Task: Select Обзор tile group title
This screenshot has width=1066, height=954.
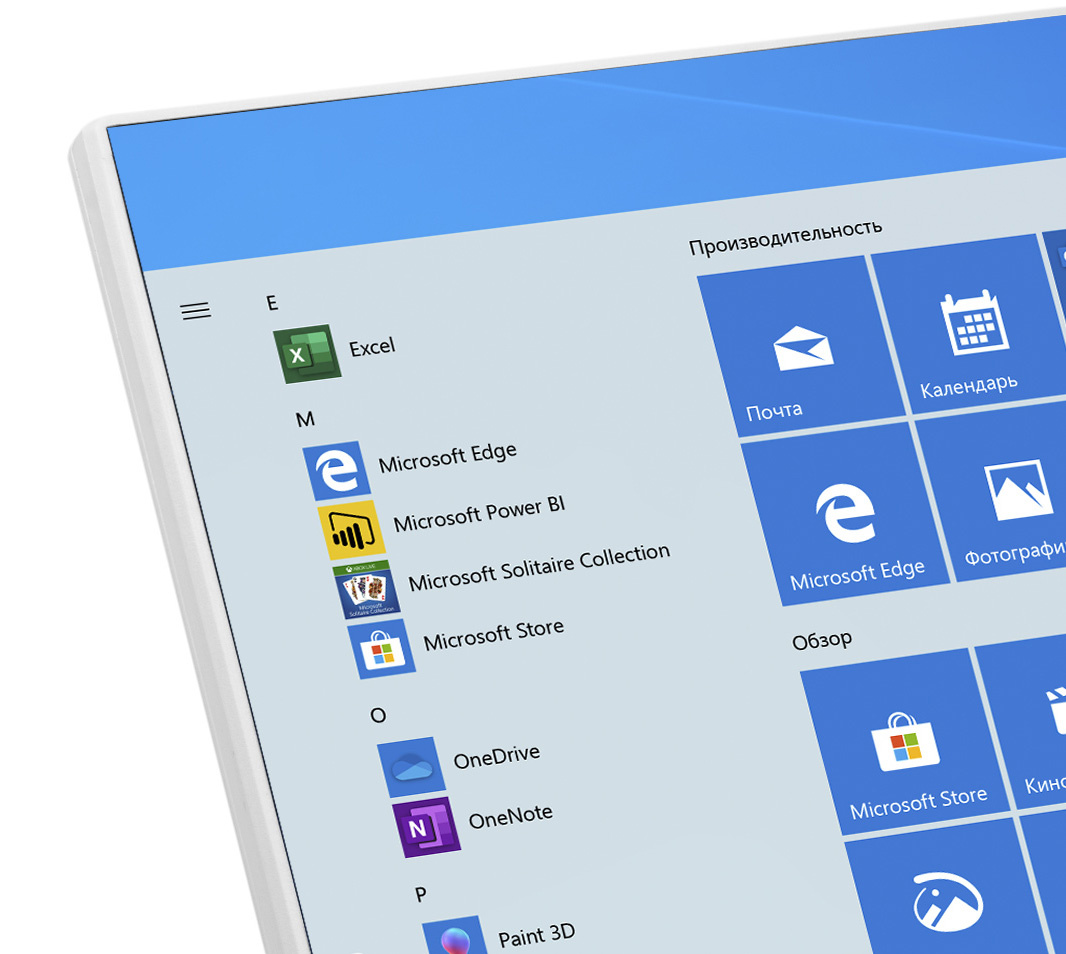Action: [x=821, y=641]
